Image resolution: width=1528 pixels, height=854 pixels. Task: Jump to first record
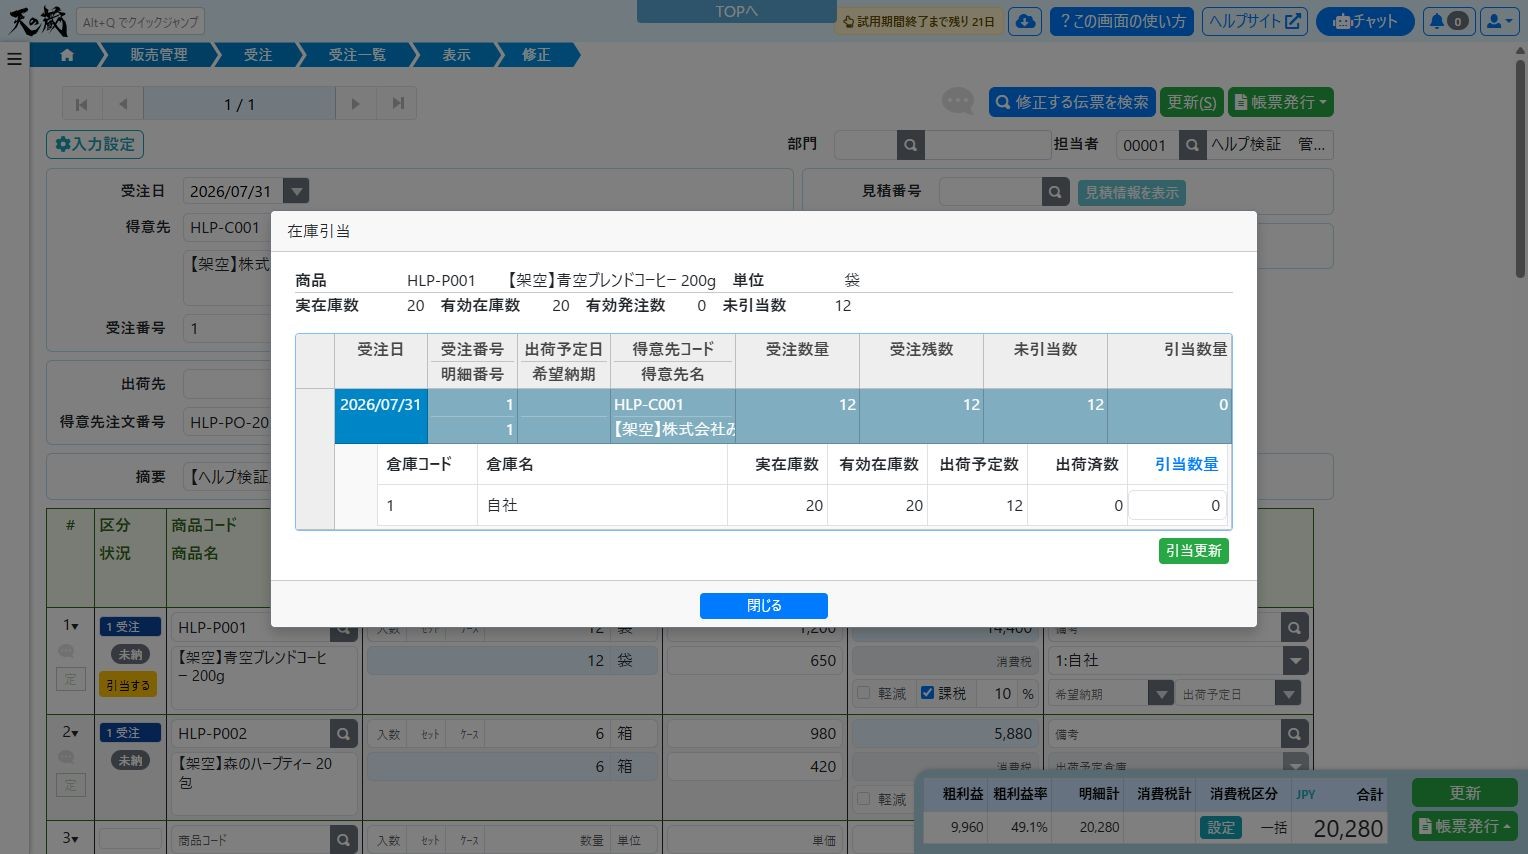pyautogui.click(x=82, y=104)
